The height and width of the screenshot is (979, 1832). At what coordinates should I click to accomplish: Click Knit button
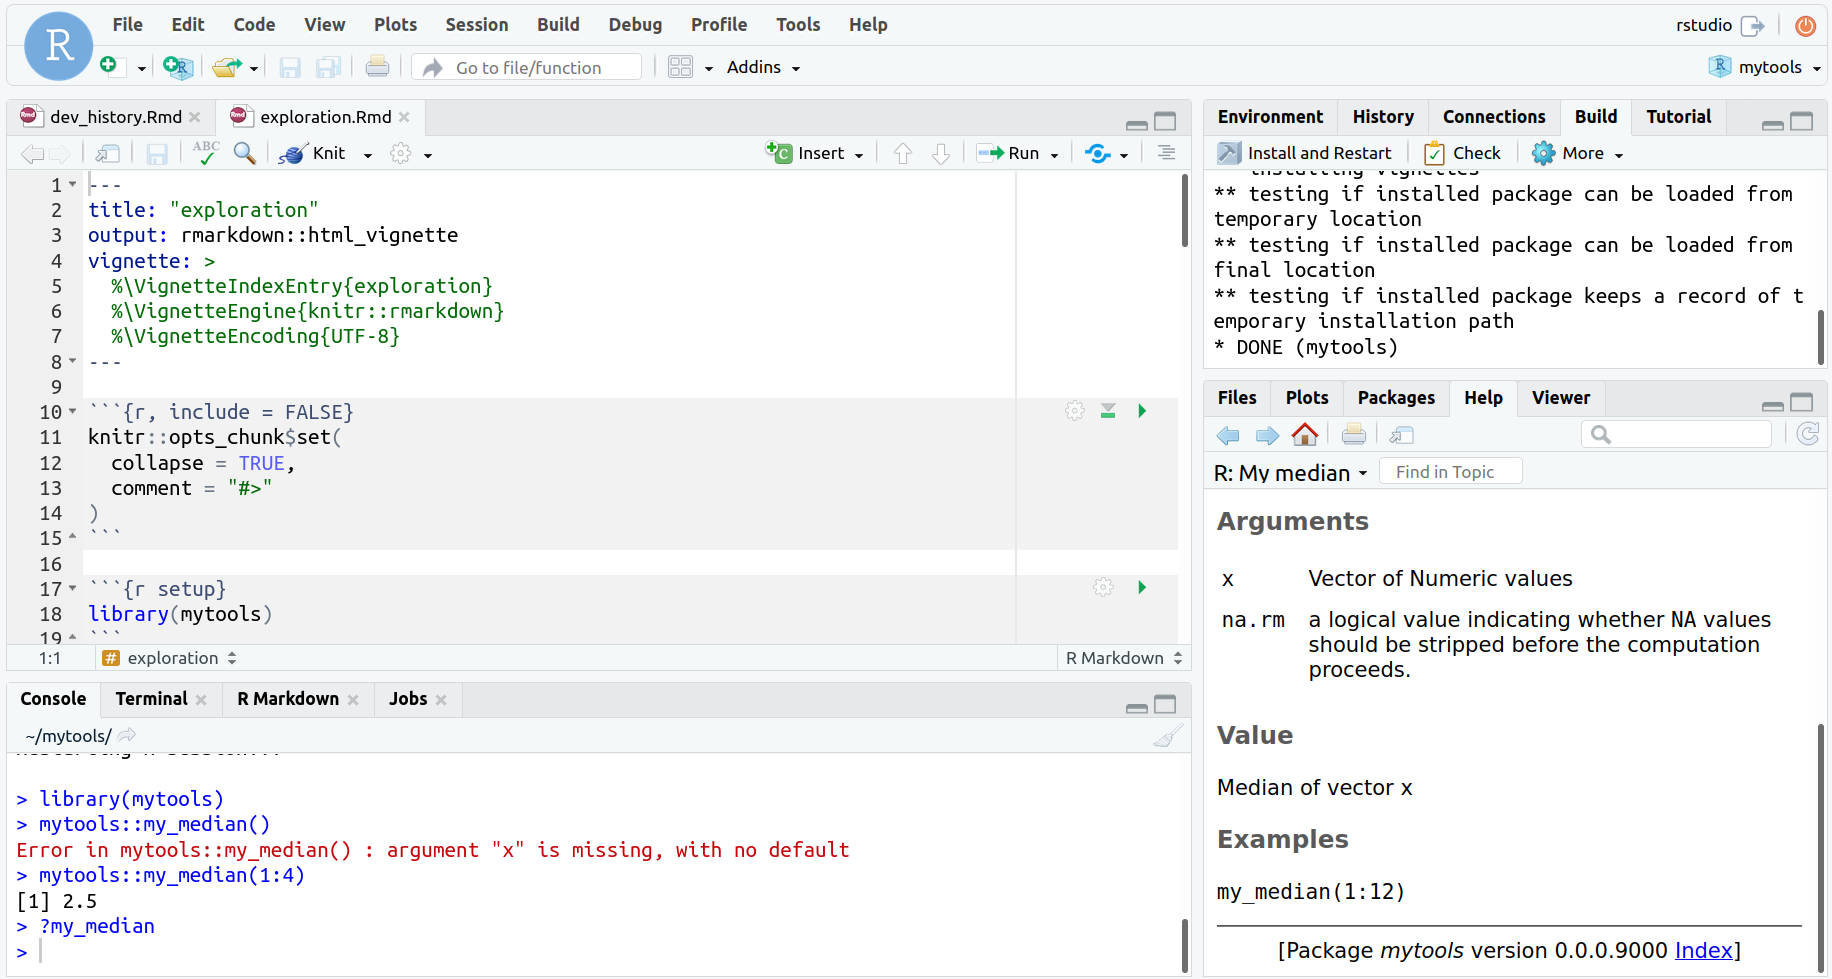click(x=313, y=153)
